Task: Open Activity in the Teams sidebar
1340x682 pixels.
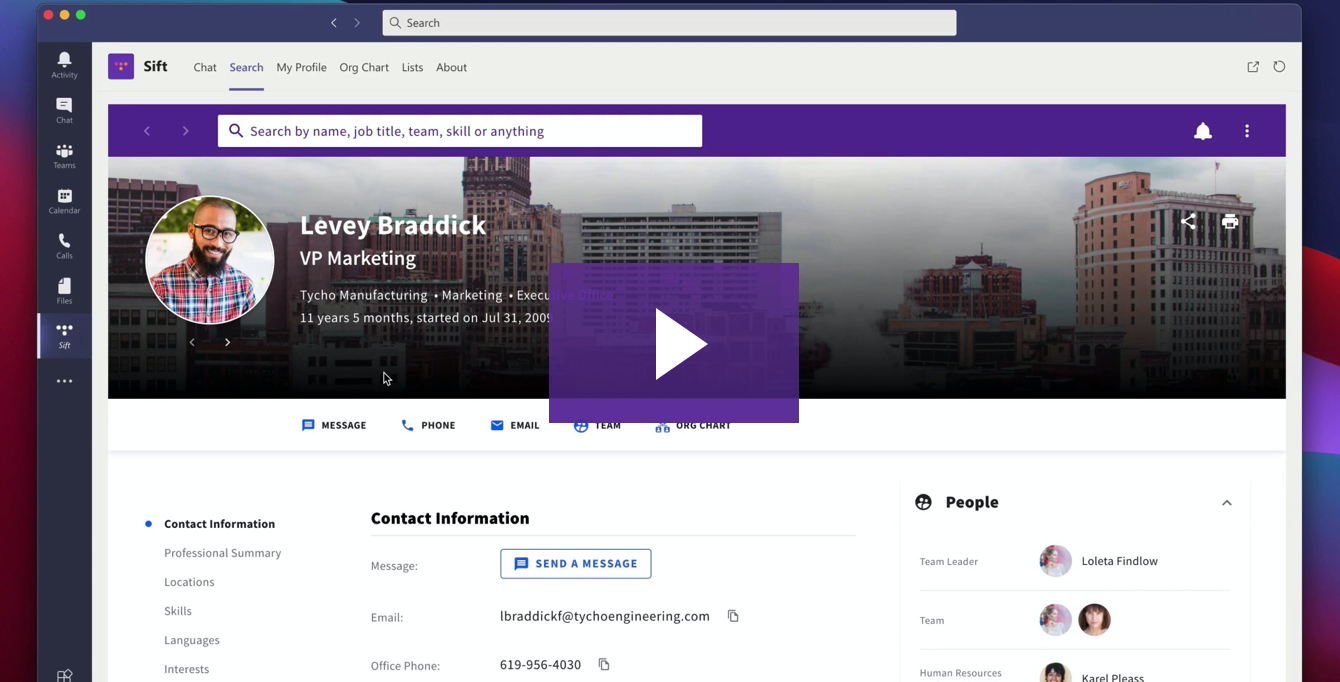Action: click(x=64, y=65)
